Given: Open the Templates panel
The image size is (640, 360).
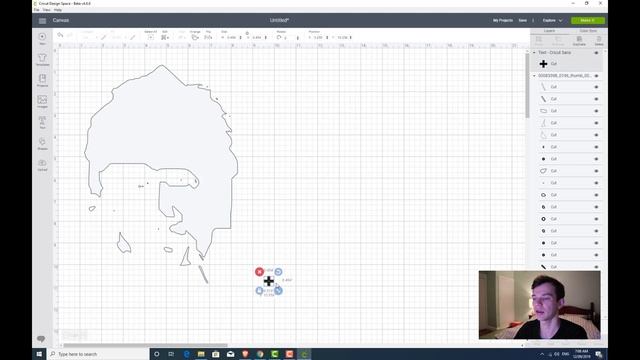Looking at the screenshot, I should coord(42,60).
